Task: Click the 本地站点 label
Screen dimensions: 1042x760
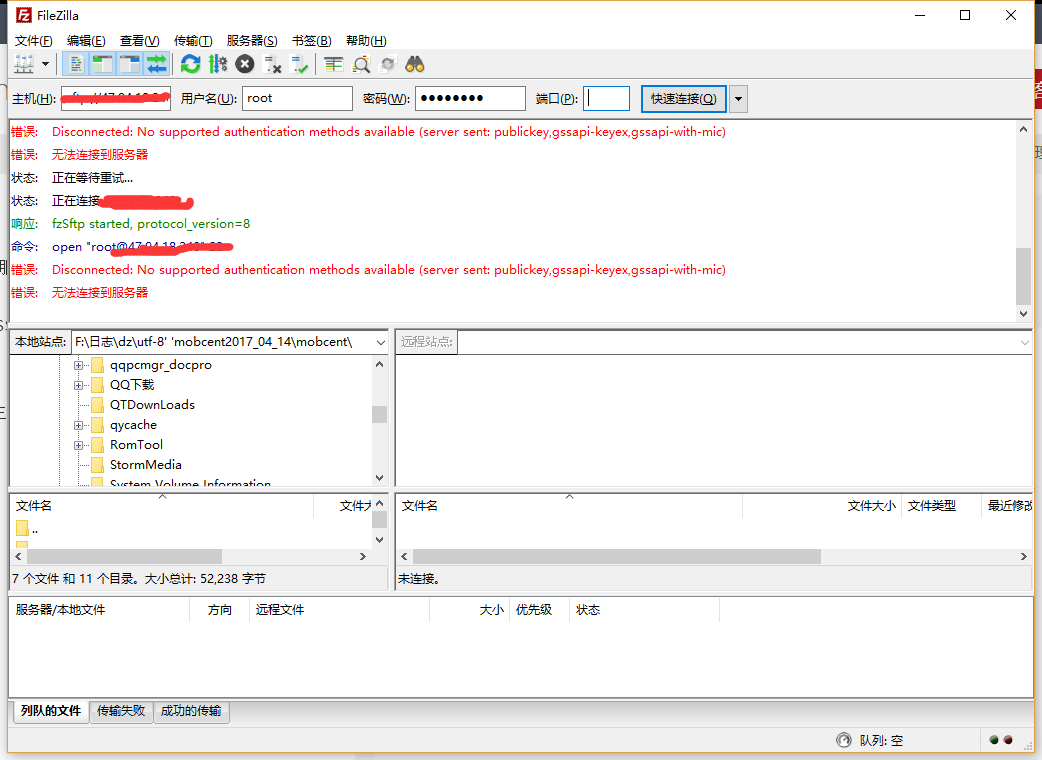Action: click(x=41, y=341)
